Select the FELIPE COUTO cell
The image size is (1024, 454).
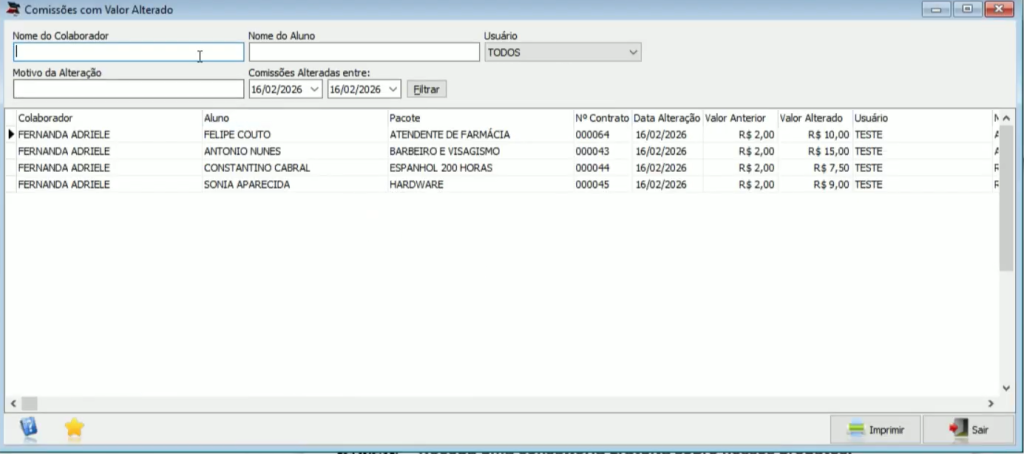tap(295, 135)
